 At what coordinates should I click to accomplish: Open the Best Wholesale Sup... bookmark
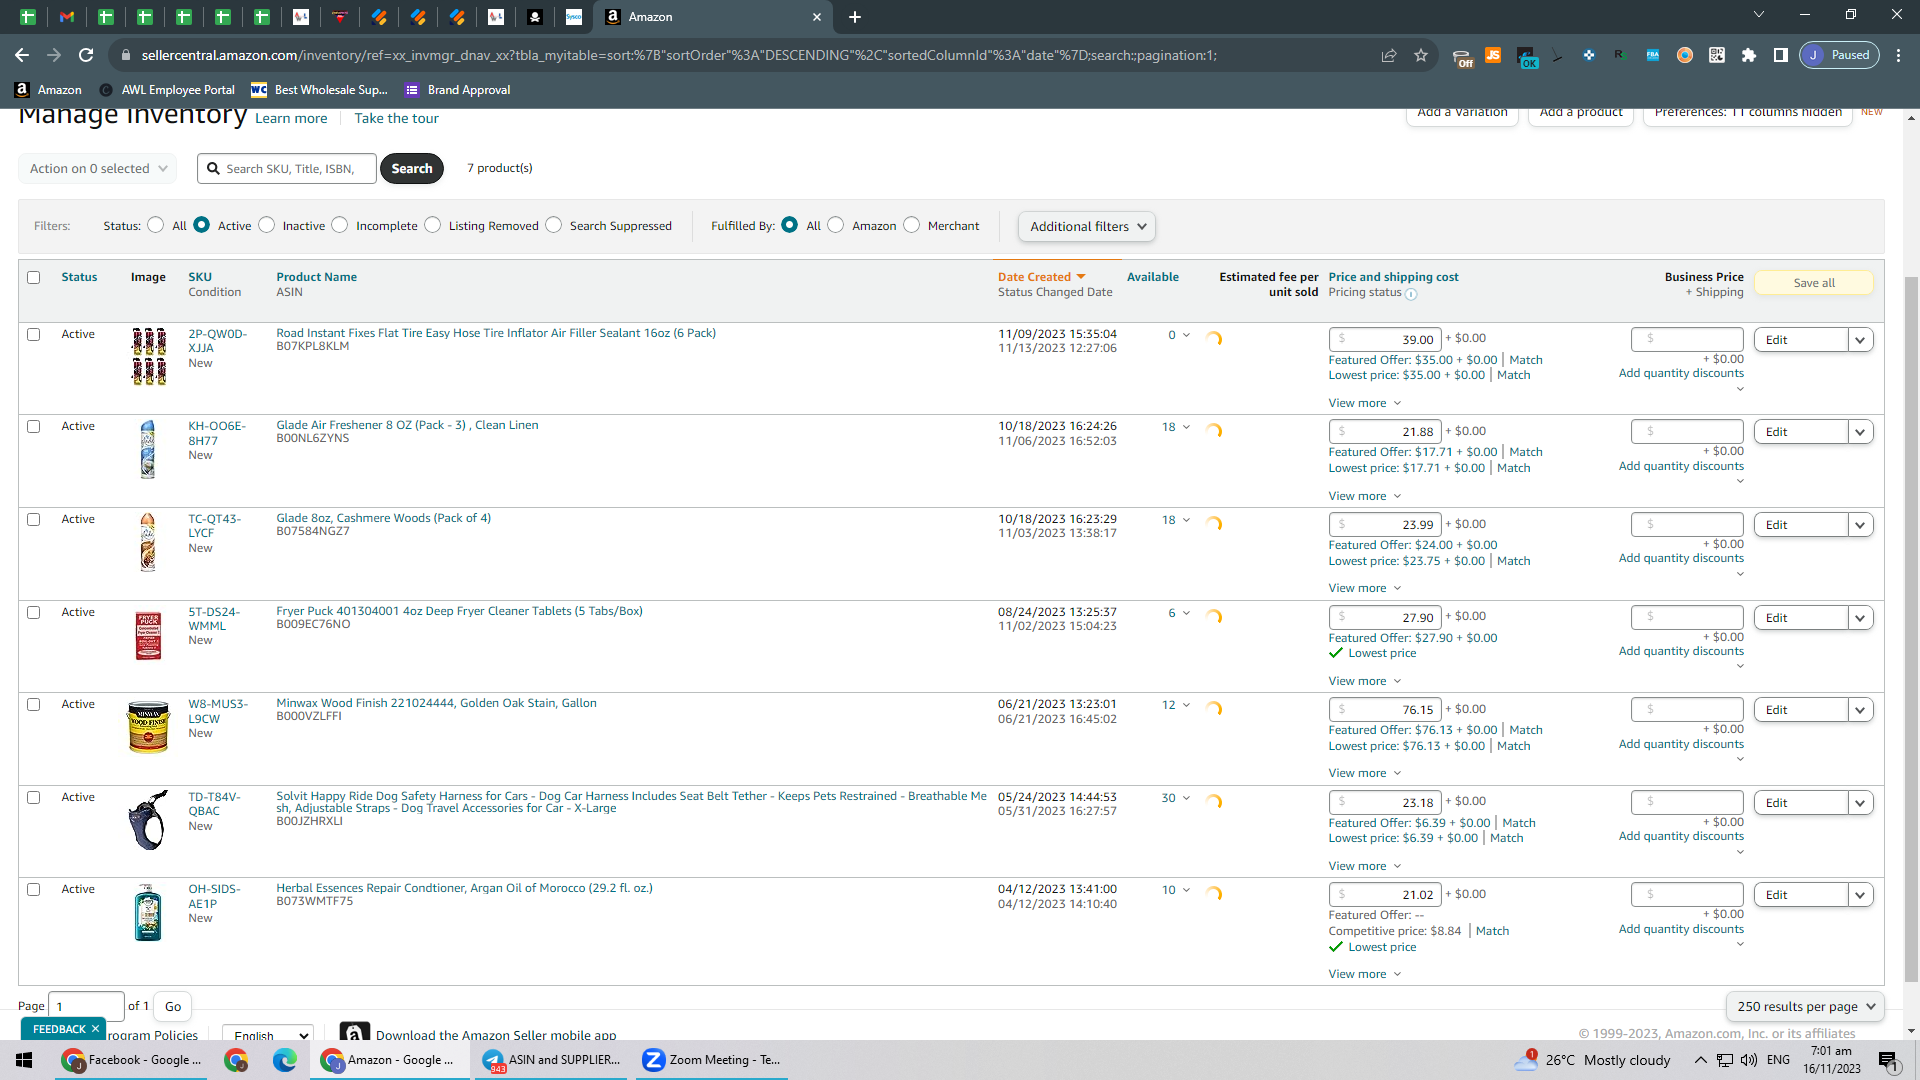319,90
